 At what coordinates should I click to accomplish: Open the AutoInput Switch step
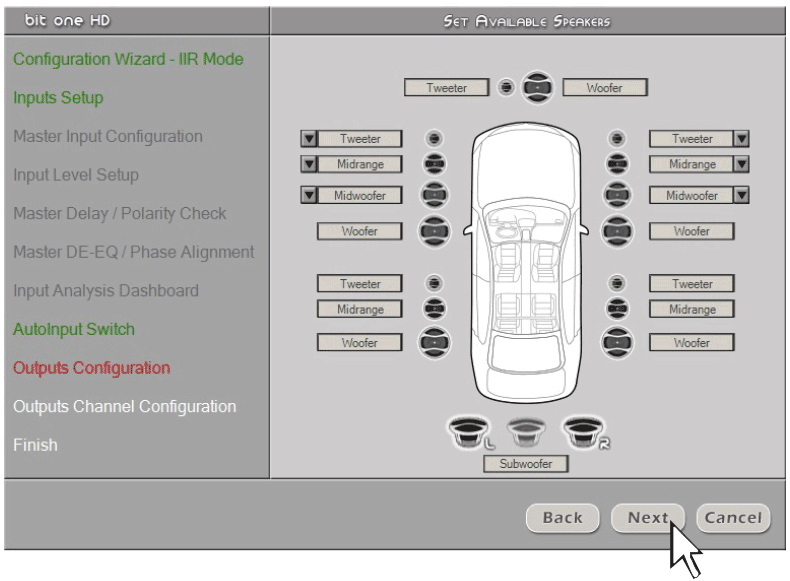coord(74,329)
